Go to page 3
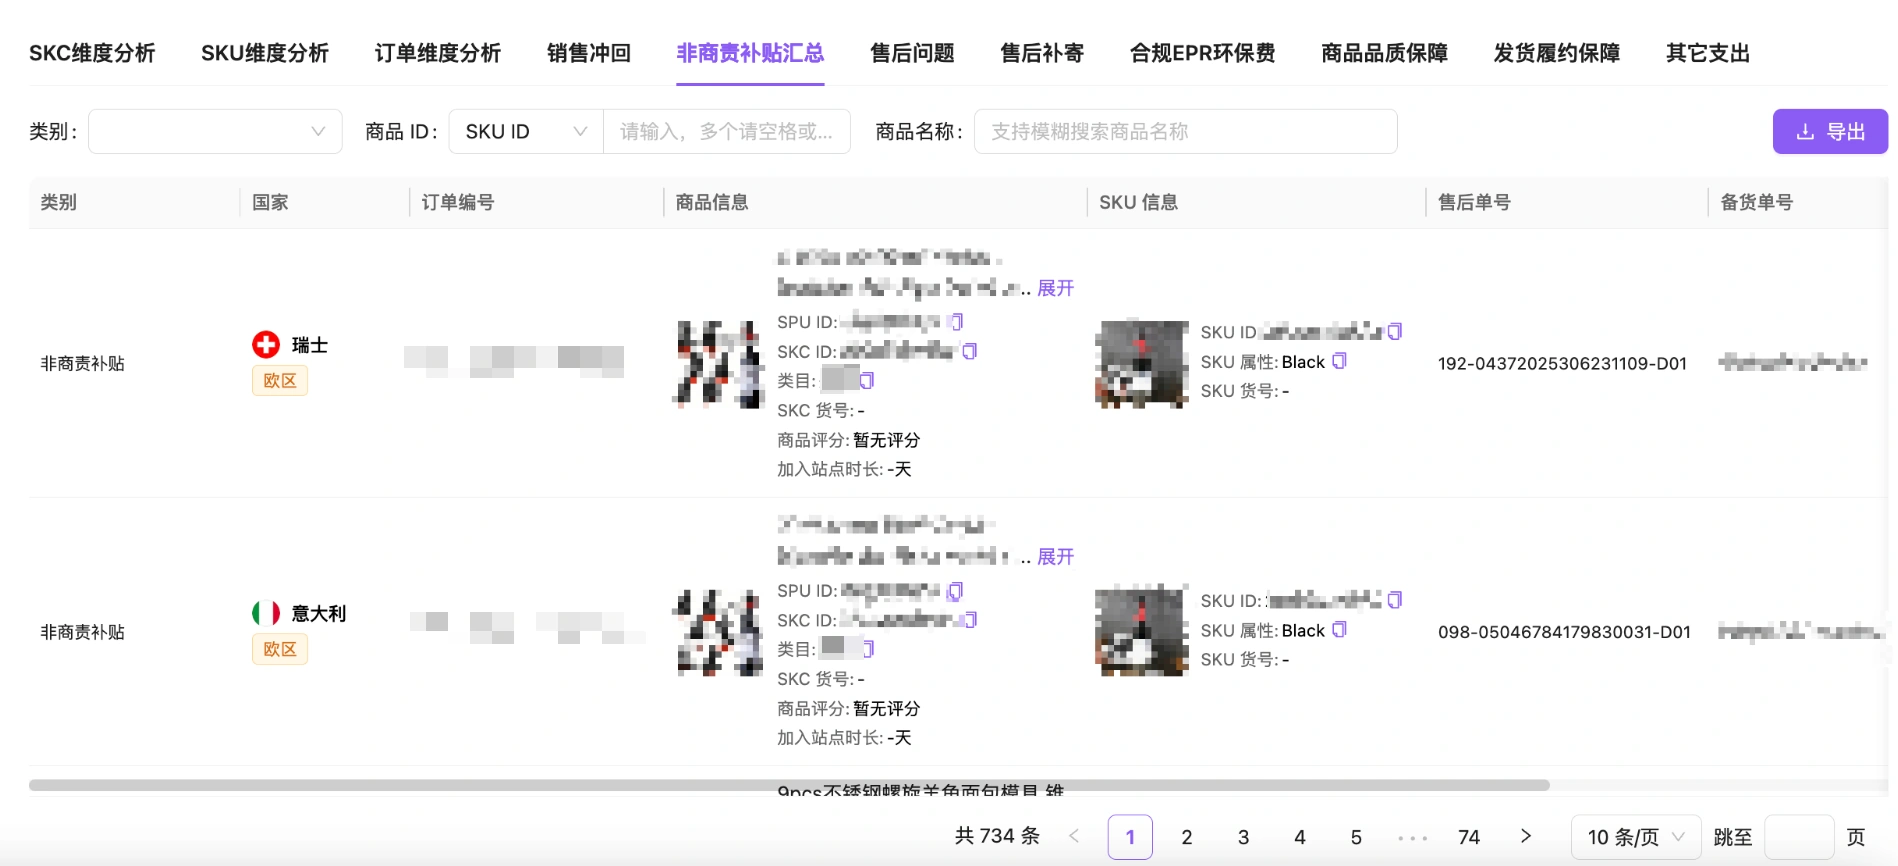 click(x=1243, y=837)
